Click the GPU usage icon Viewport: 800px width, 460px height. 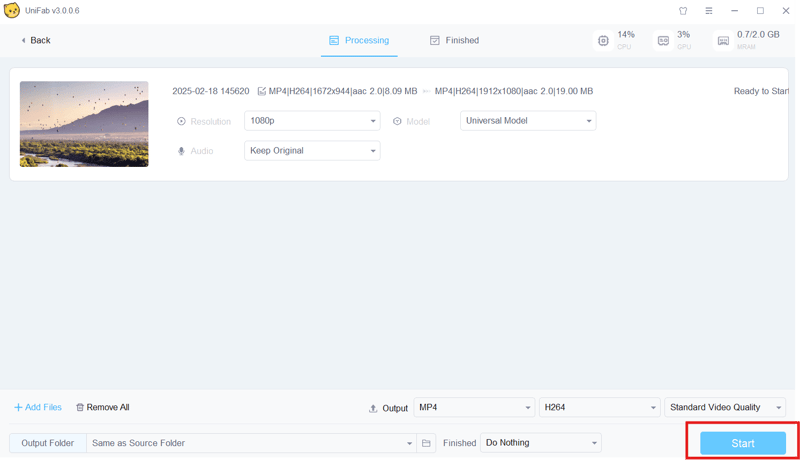(663, 41)
